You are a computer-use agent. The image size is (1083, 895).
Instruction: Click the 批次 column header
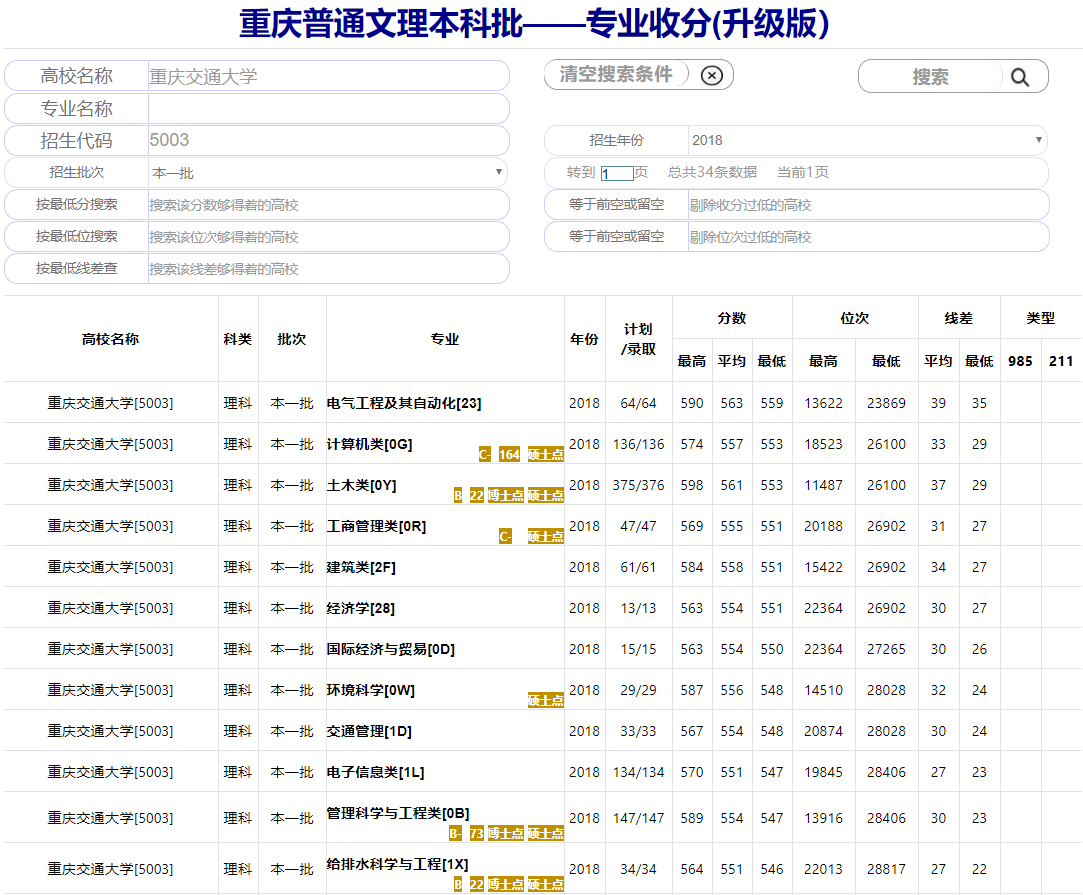coord(291,339)
